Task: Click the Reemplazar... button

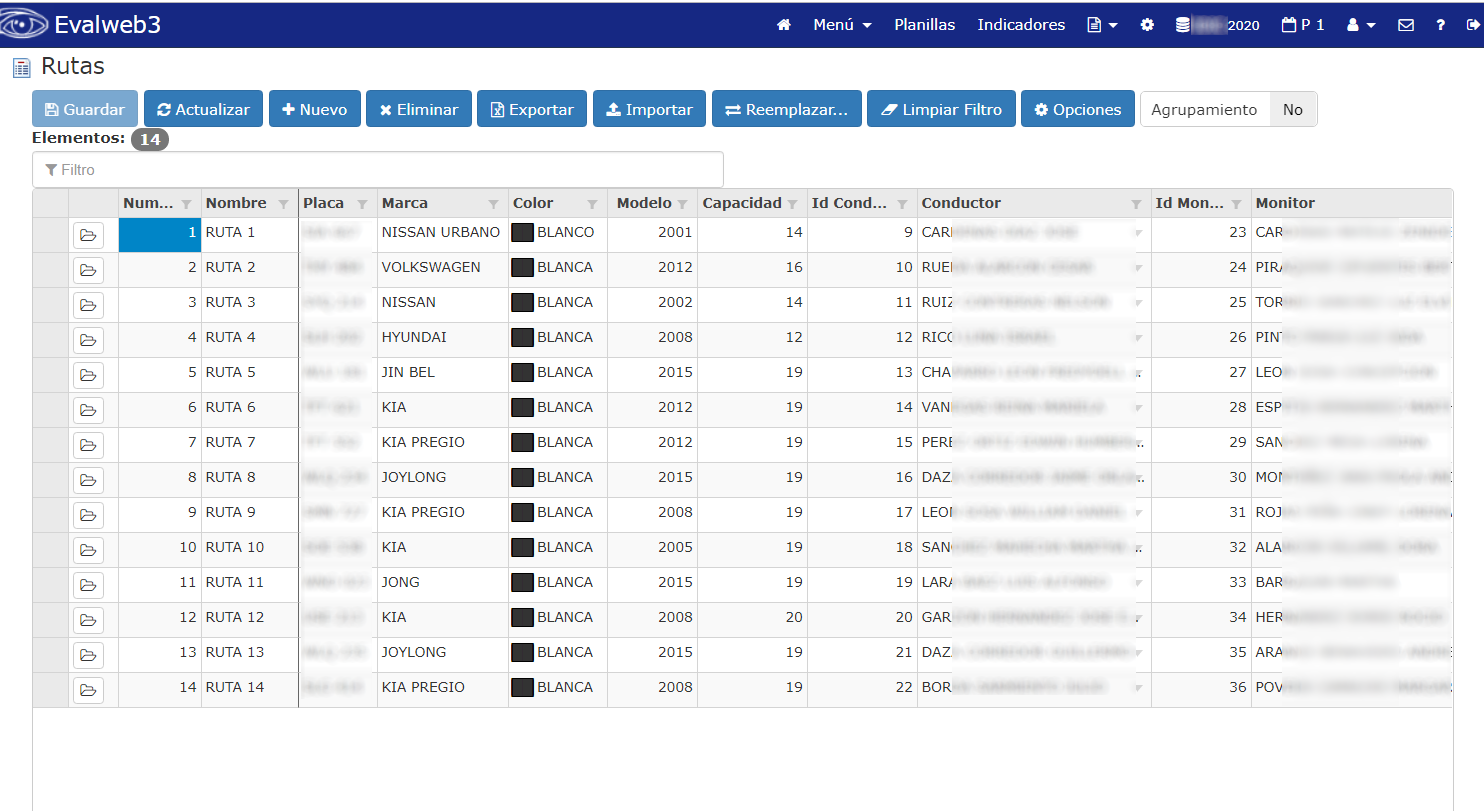Action: click(x=787, y=109)
